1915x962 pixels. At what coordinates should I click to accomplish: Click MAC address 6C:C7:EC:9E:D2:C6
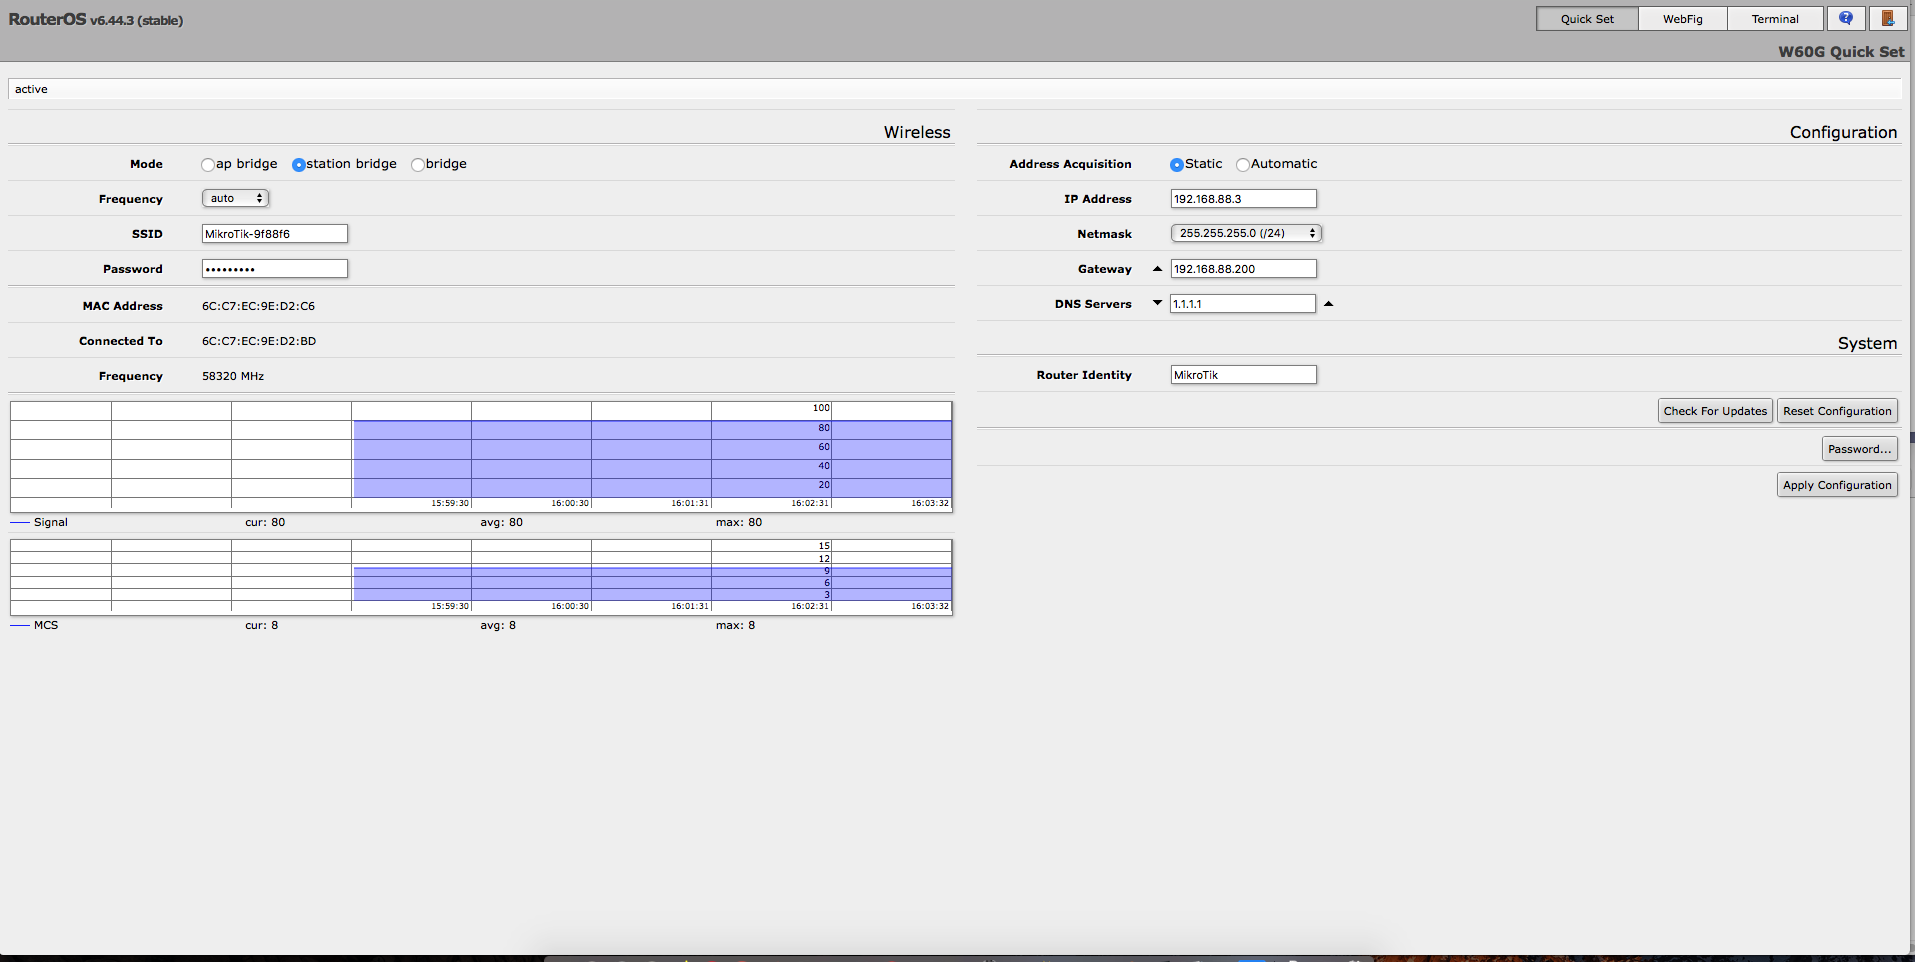pyautogui.click(x=258, y=306)
